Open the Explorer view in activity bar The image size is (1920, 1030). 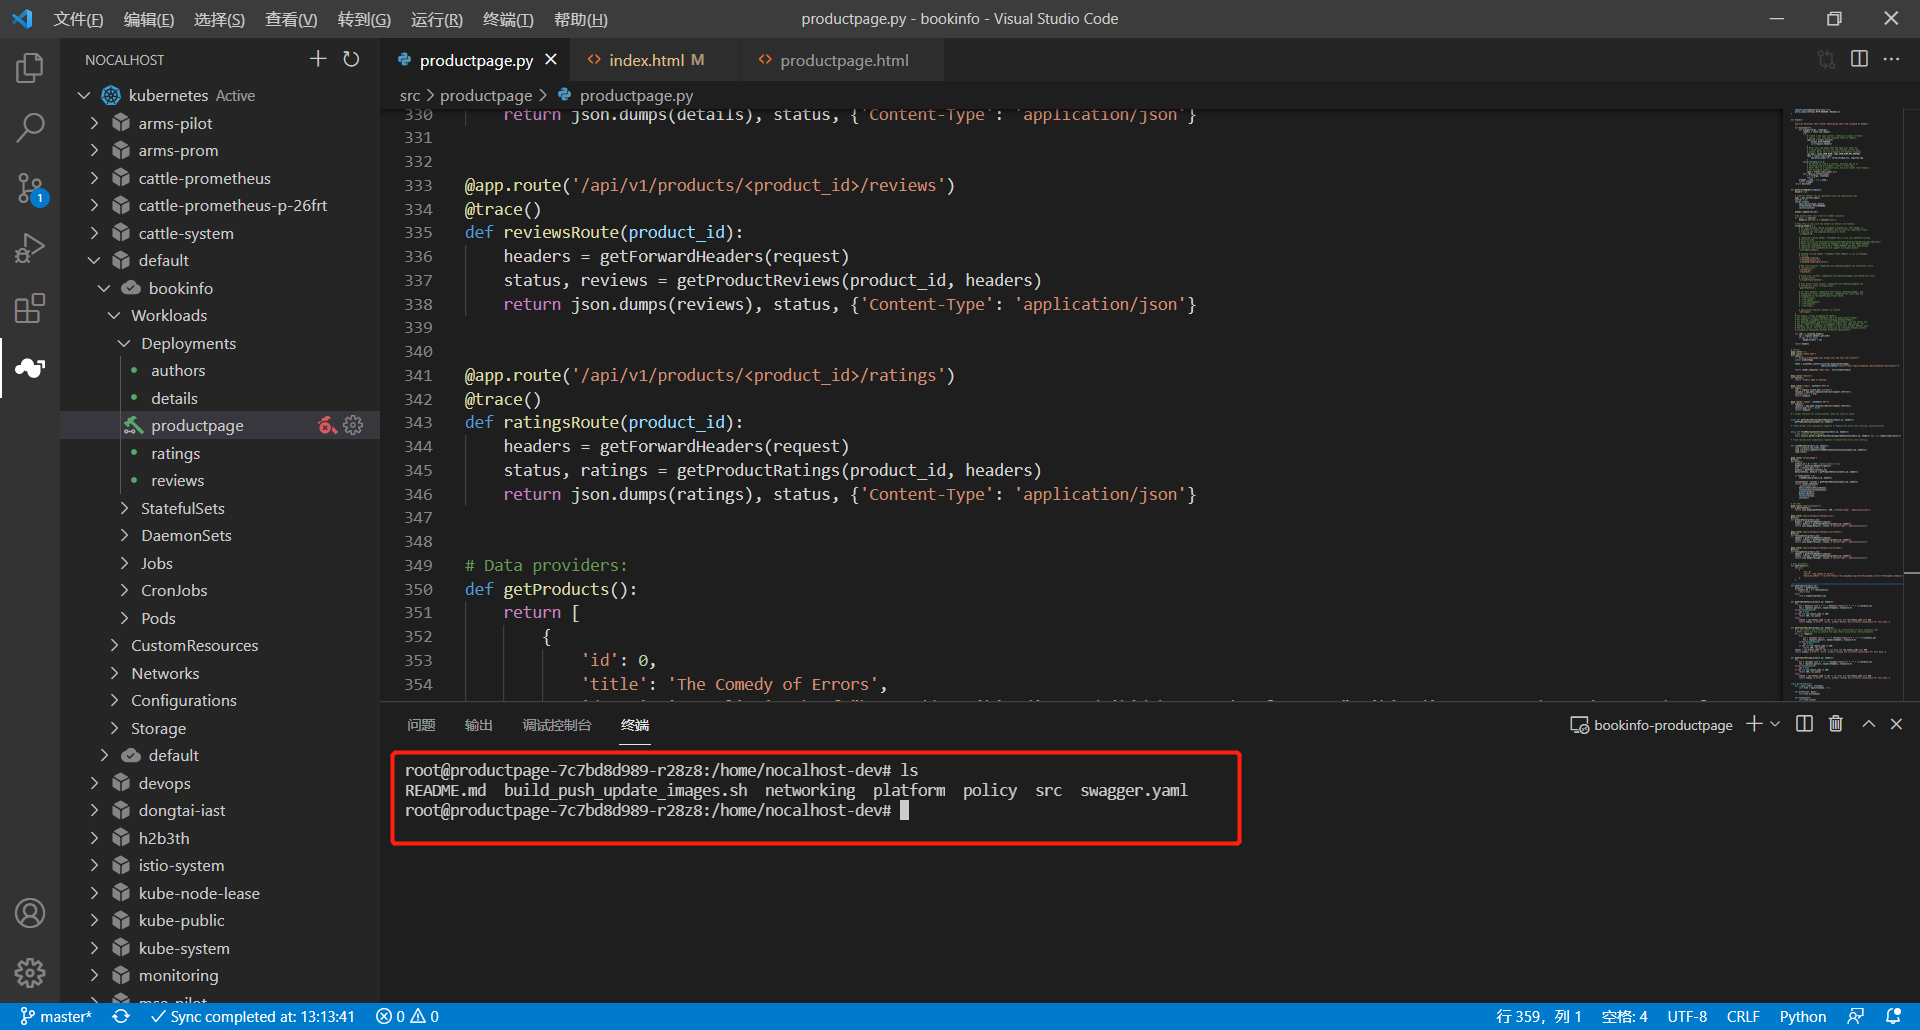click(30, 68)
